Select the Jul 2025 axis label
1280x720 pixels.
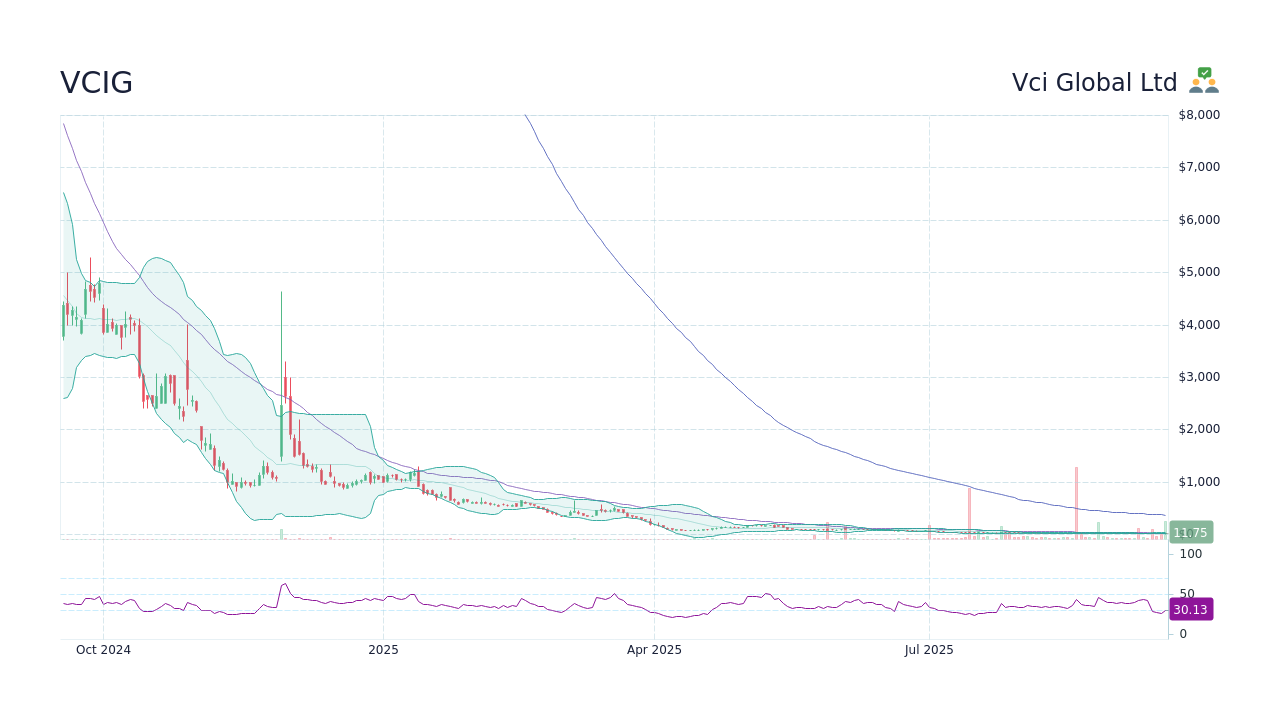(x=929, y=650)
